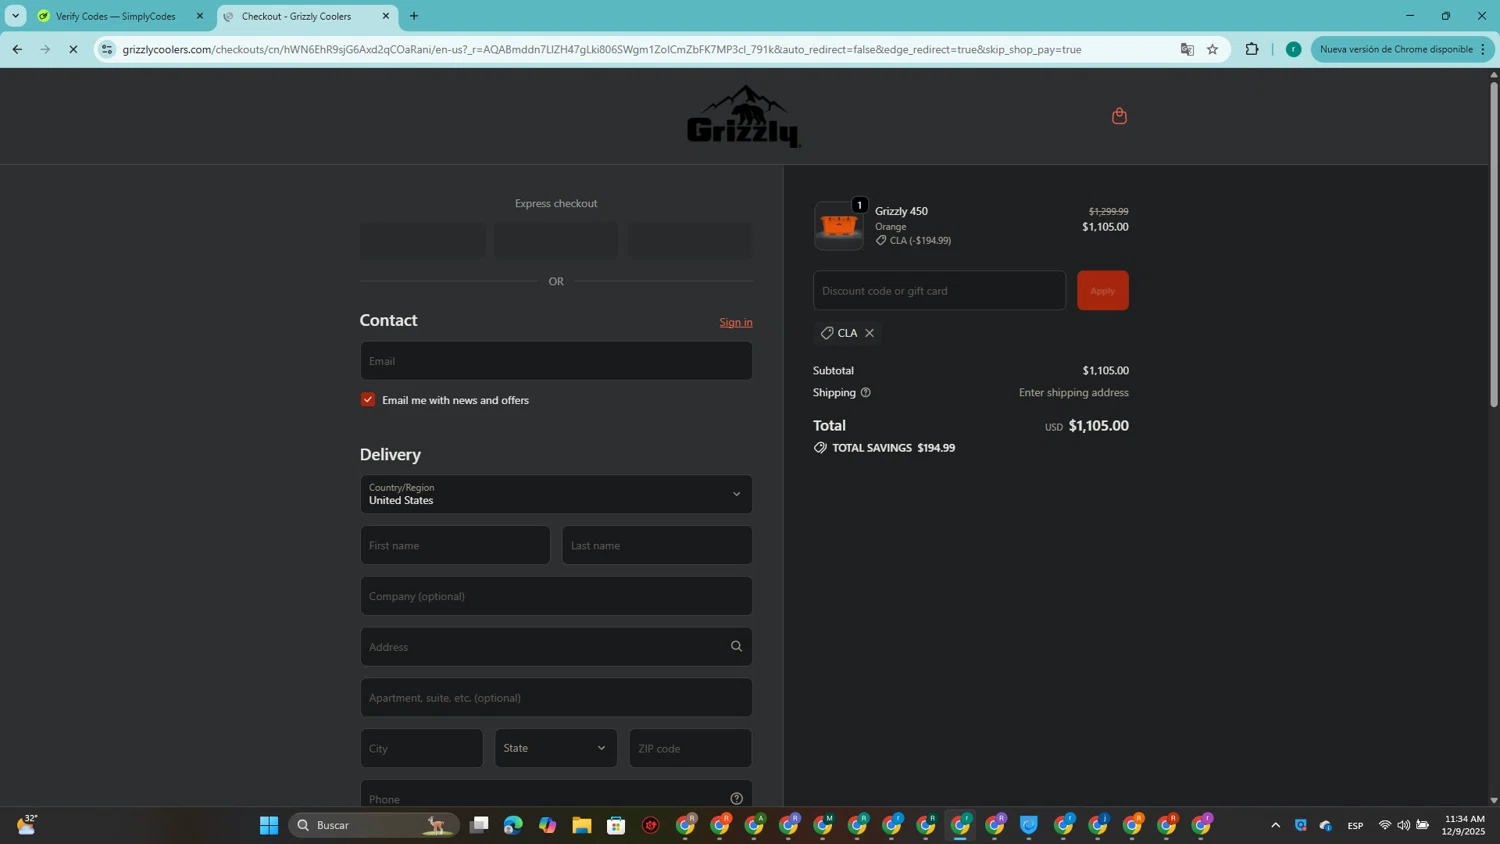Open Chrome's three-dot menu
1500x844 pixels.
[1483, 49]
